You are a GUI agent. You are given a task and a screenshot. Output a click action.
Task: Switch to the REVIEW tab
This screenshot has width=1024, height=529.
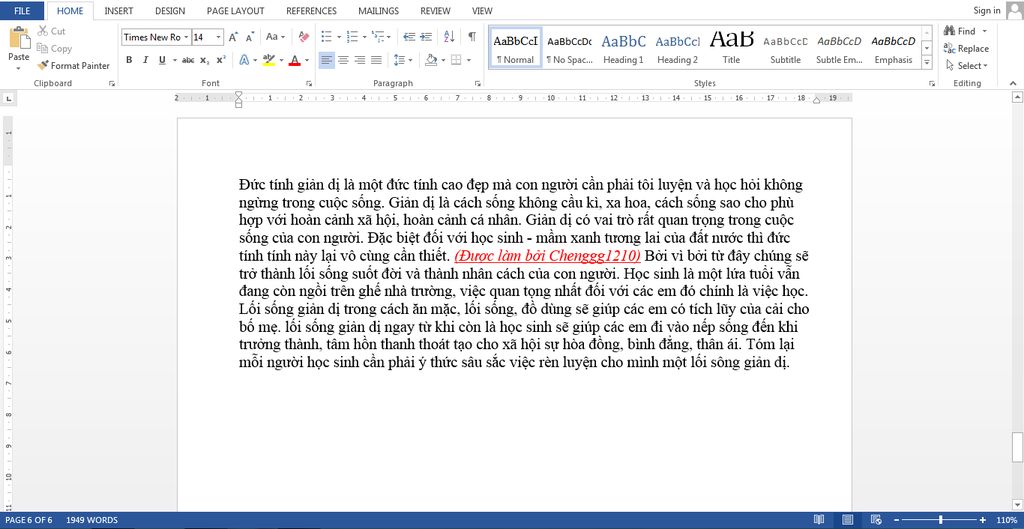[435, 10]
